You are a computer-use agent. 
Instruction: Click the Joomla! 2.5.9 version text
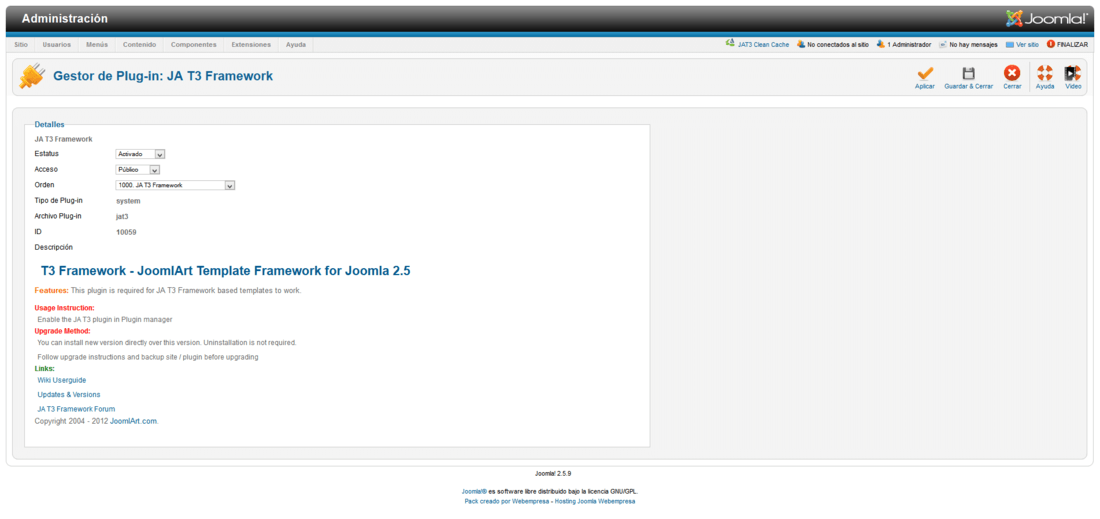553,474
